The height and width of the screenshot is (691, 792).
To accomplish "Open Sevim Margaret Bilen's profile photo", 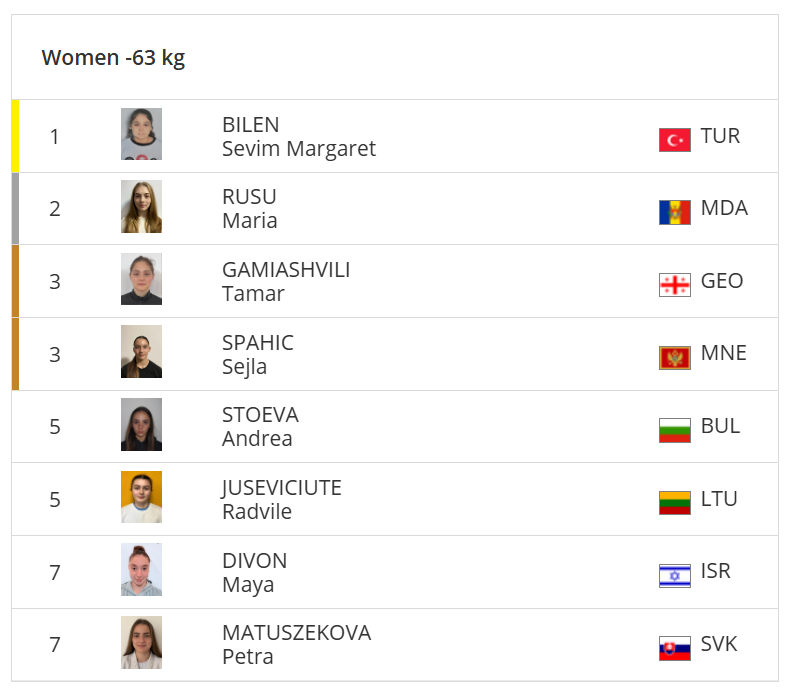I will [x=141, y=135].
